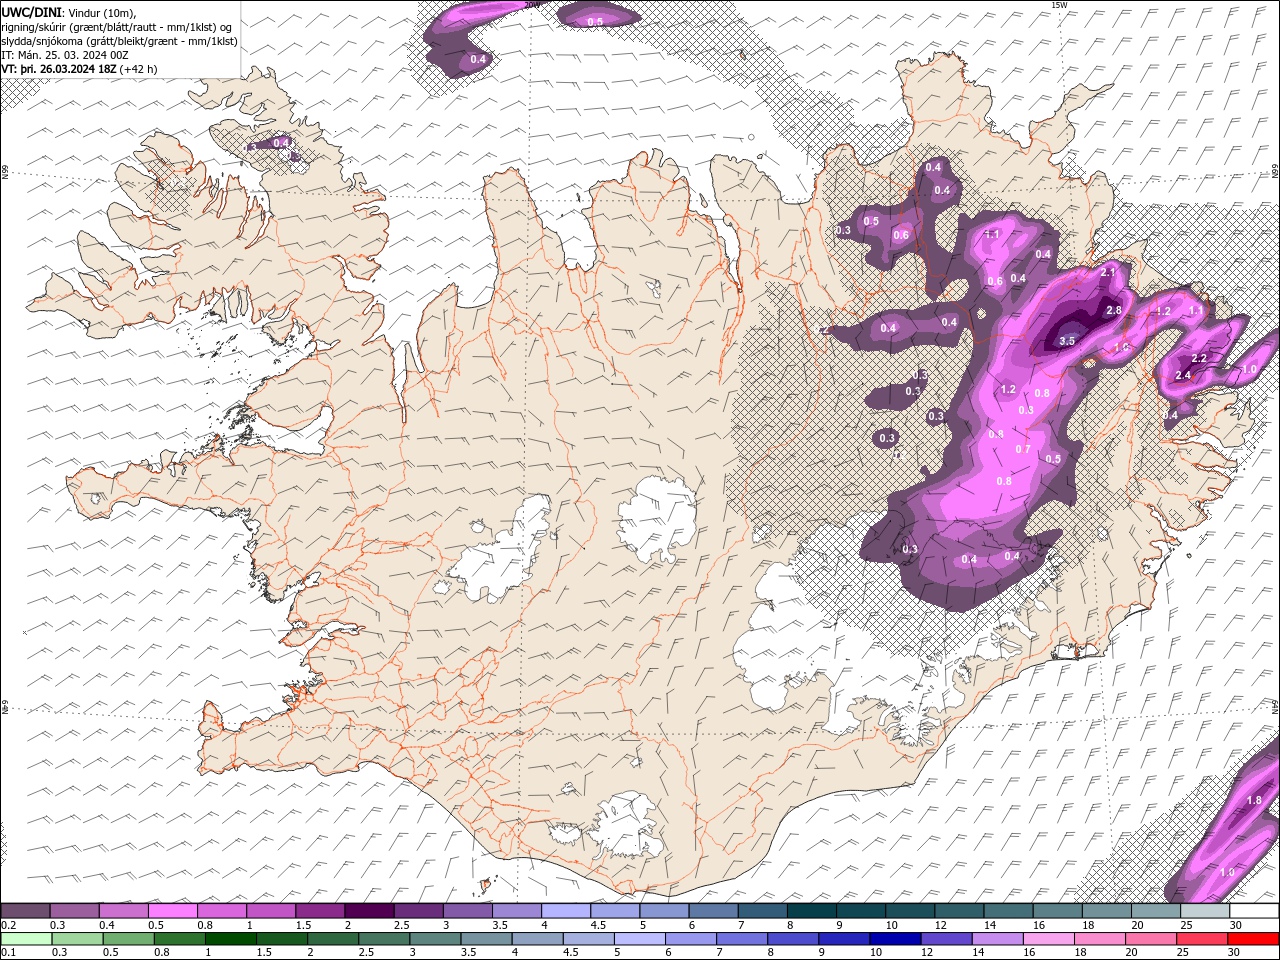Select the royal blue 9 rain legend swatch

[844, 938]
